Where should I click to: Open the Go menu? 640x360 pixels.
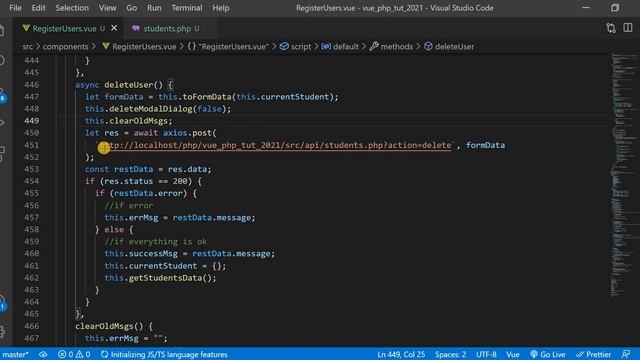click(x=131, y=8)
